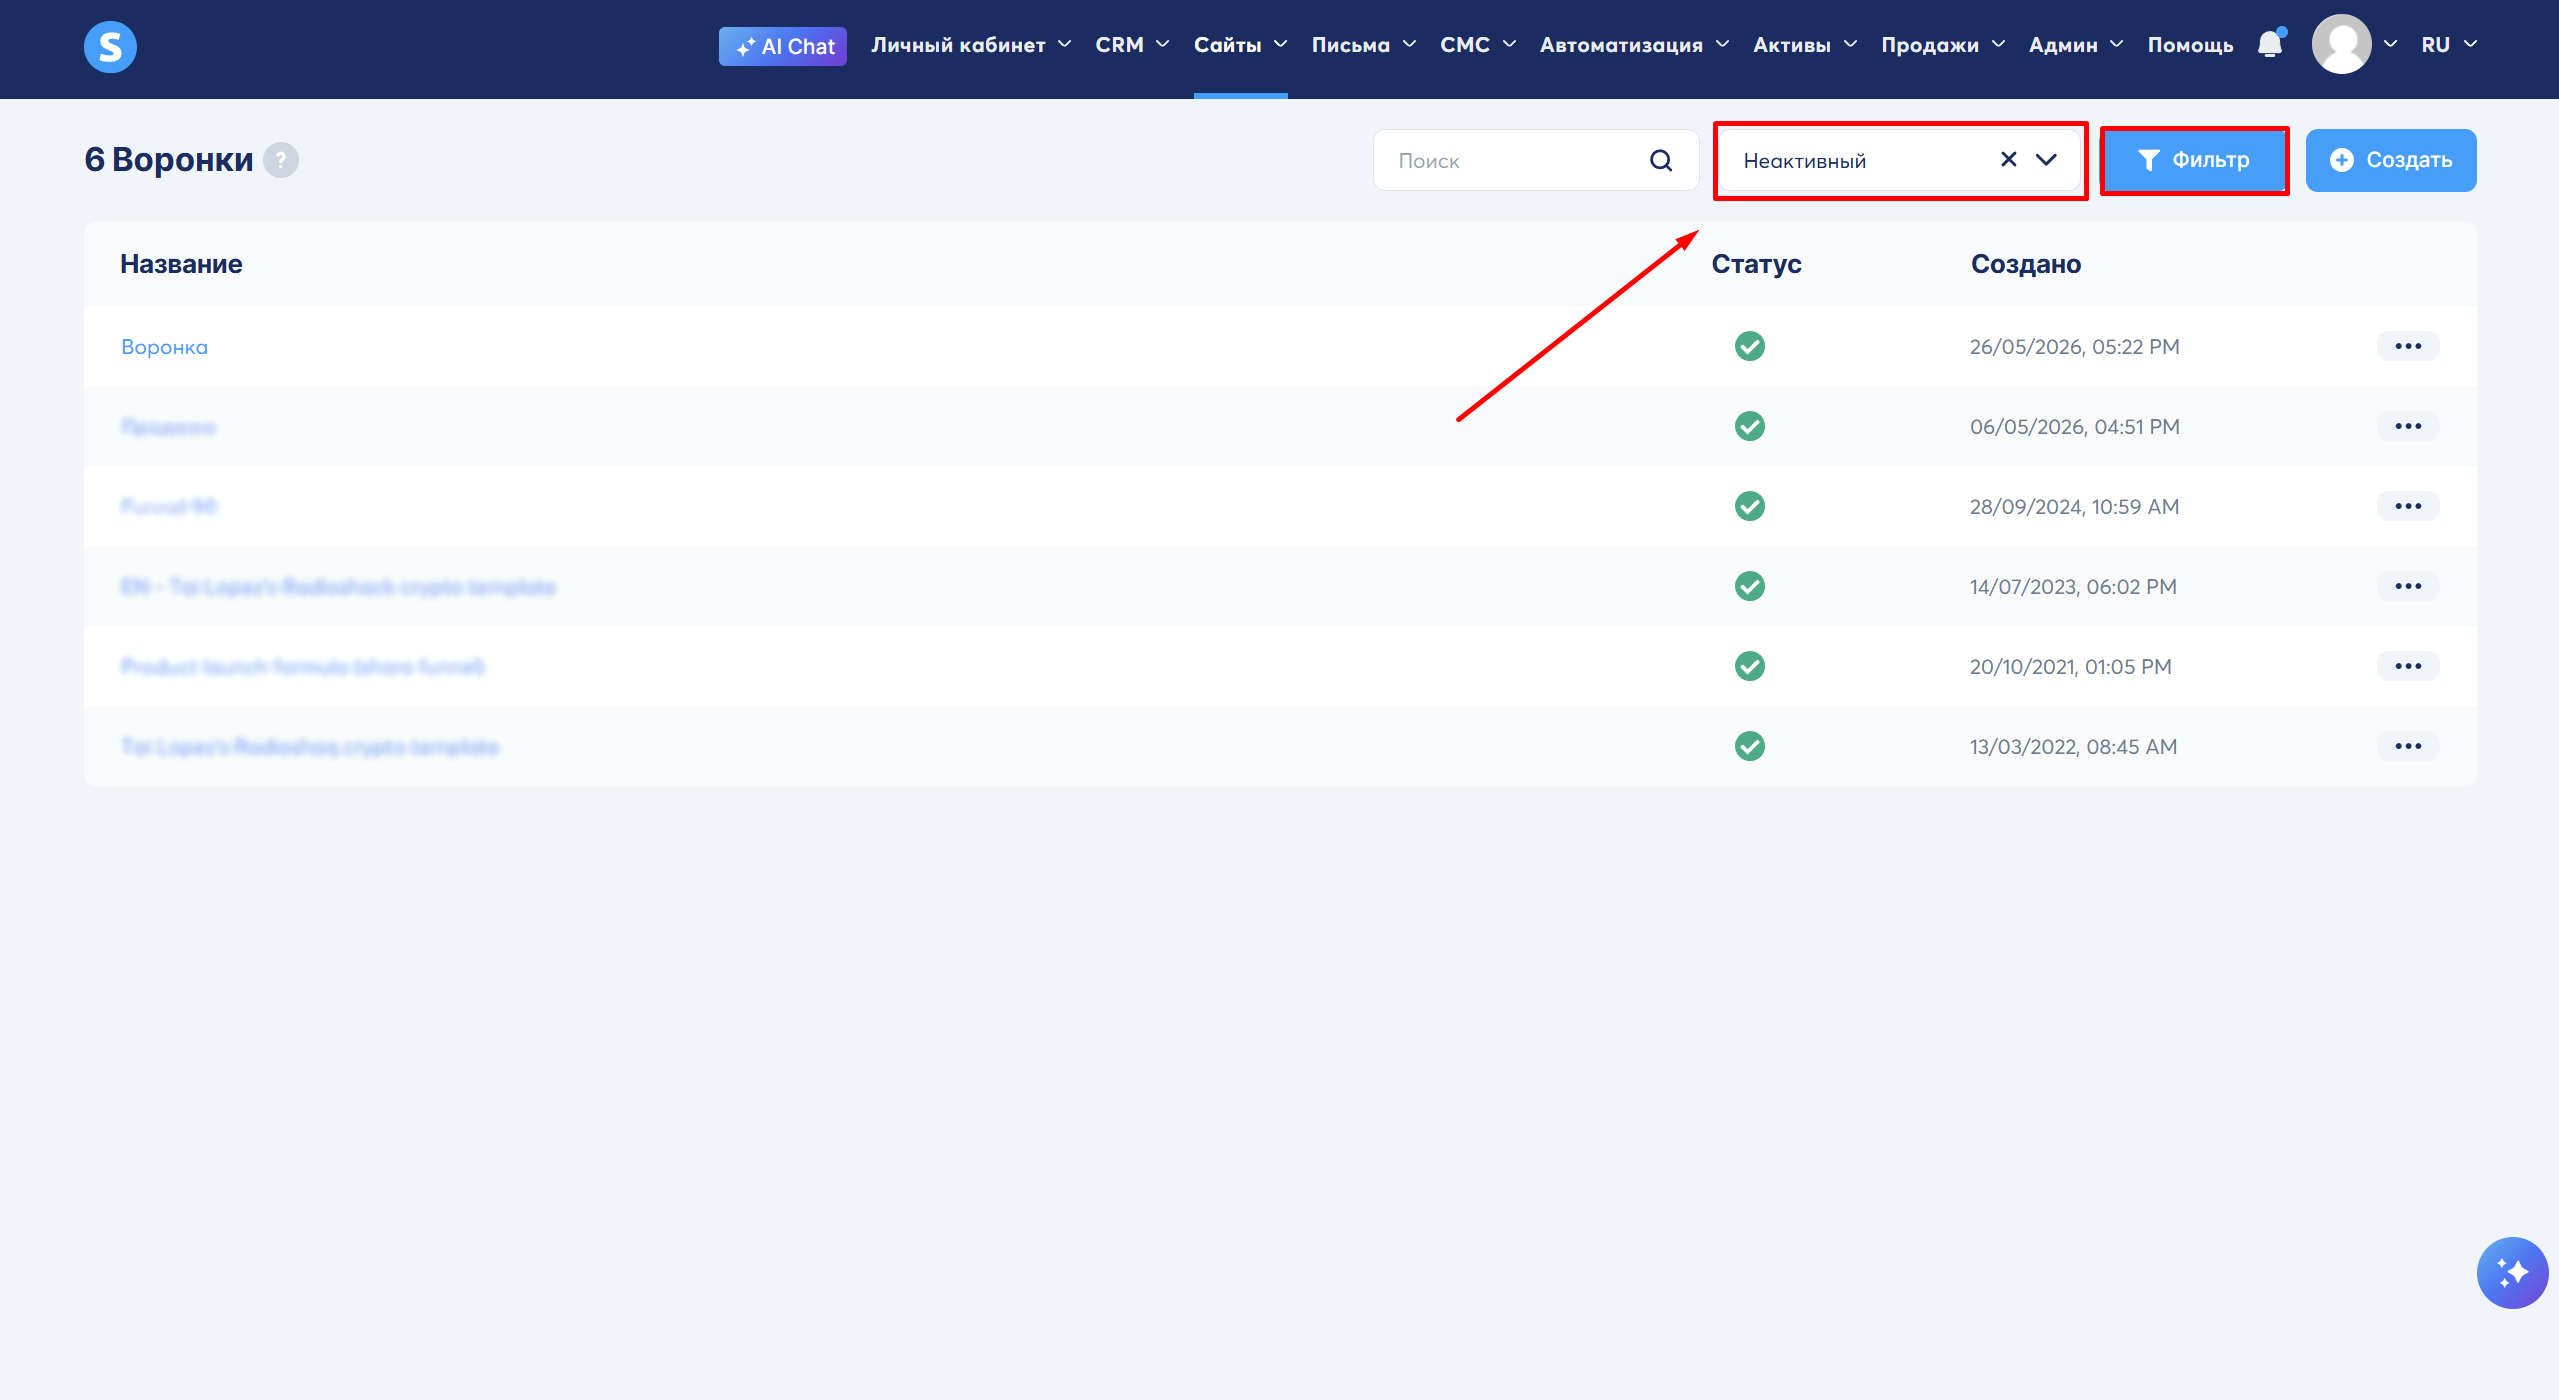Click the date 14/07/2023, 06:02 PM
Screen dimensions: 2559x1400
click(2073, 587)
